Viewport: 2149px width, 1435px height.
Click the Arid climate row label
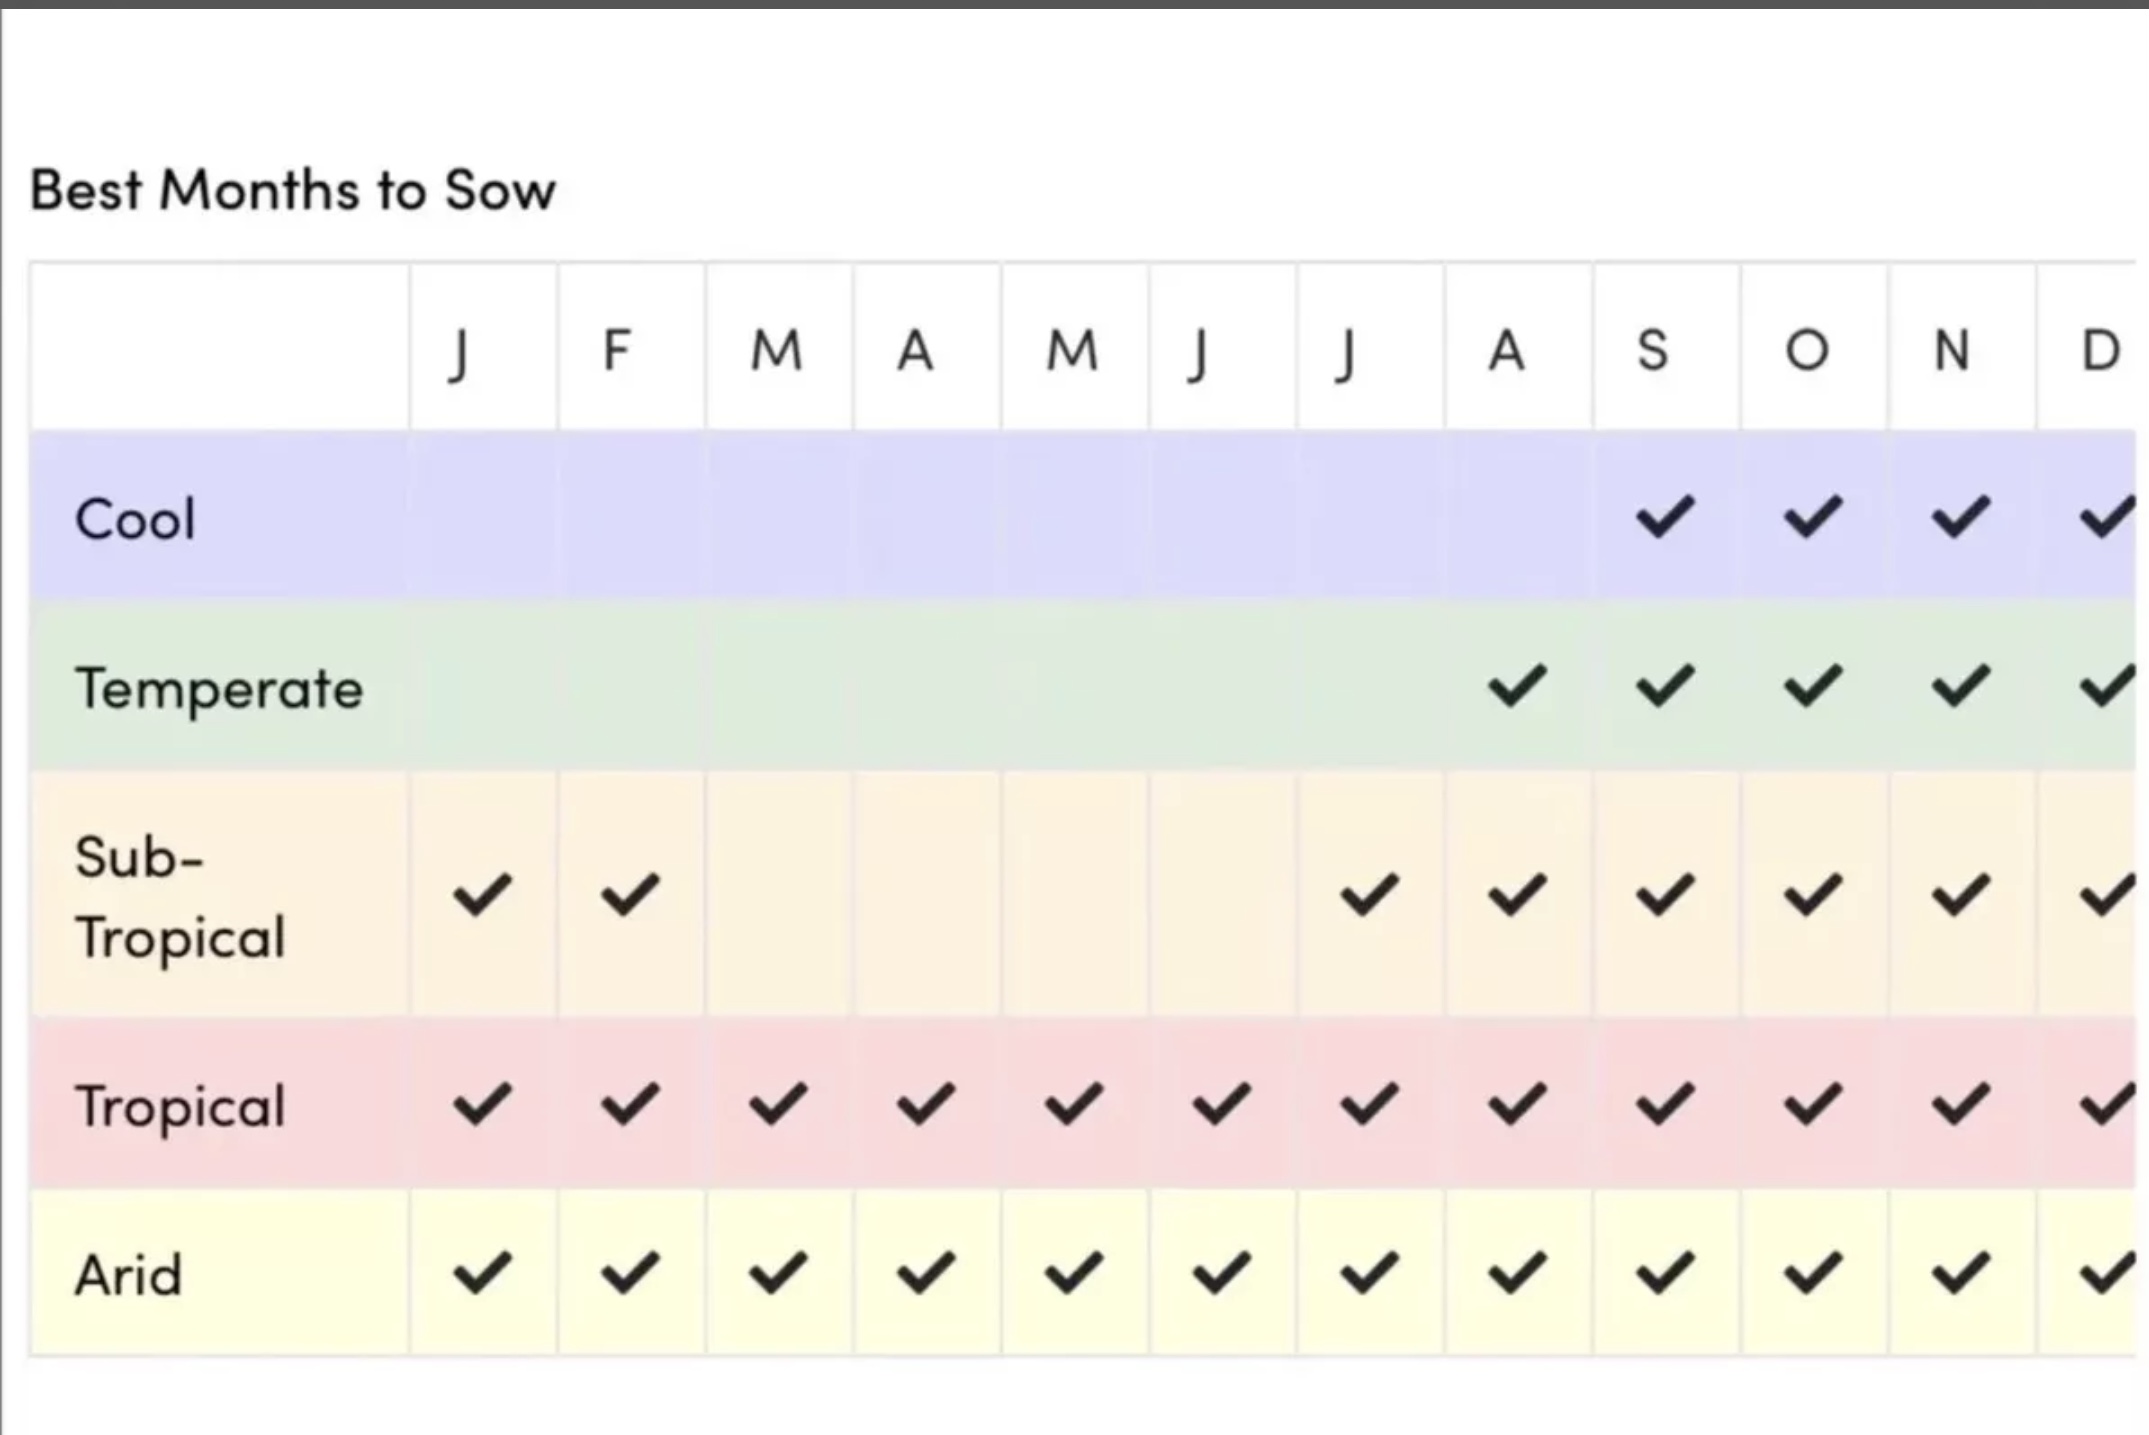129,1275
